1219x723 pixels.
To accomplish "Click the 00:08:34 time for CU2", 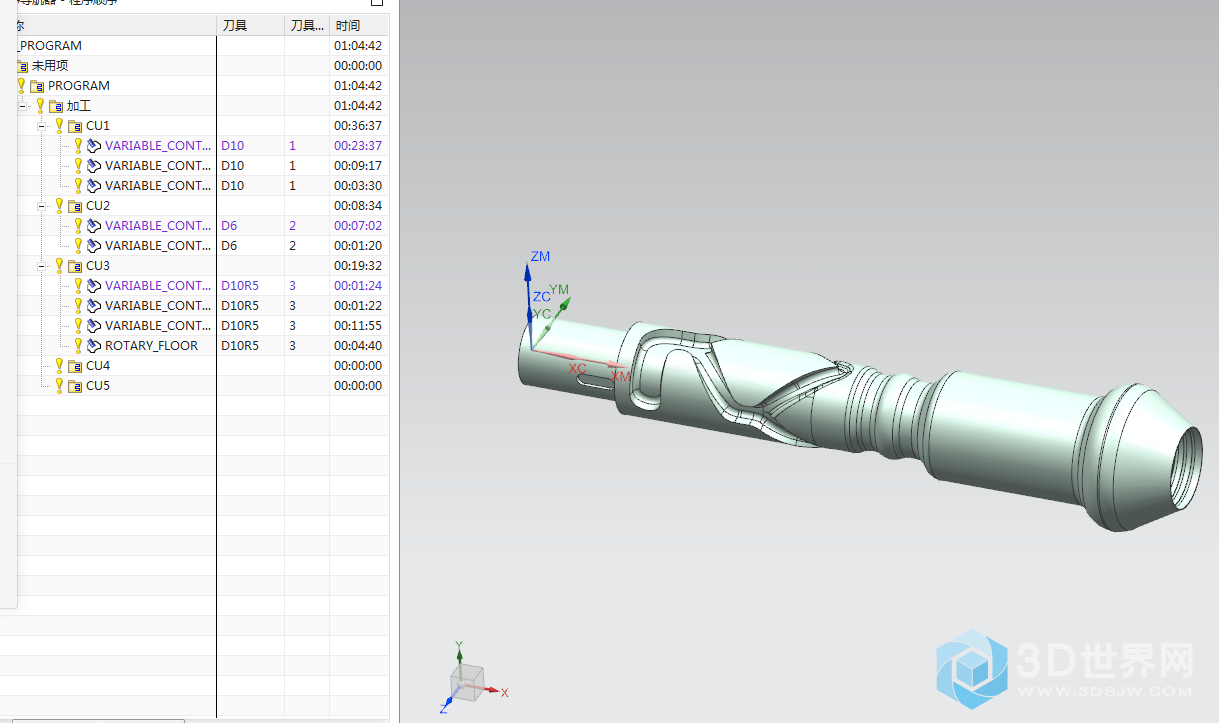I will point(358,206).
